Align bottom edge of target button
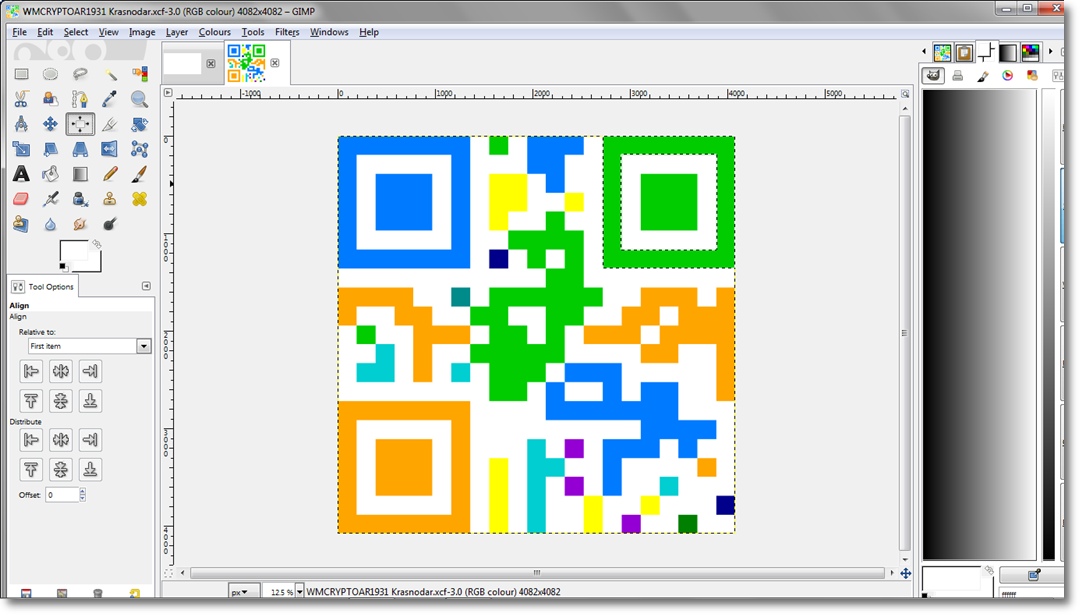This screenshot has width=1080, height=615. [x=90, y=401]
